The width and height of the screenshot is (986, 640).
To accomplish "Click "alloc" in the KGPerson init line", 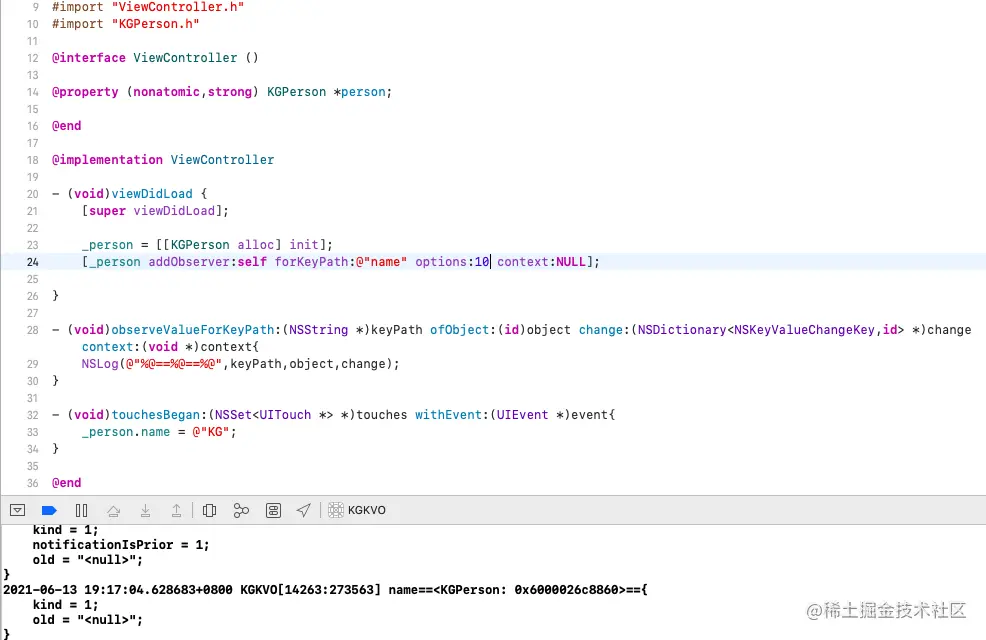I will click(x=255, y=245).
